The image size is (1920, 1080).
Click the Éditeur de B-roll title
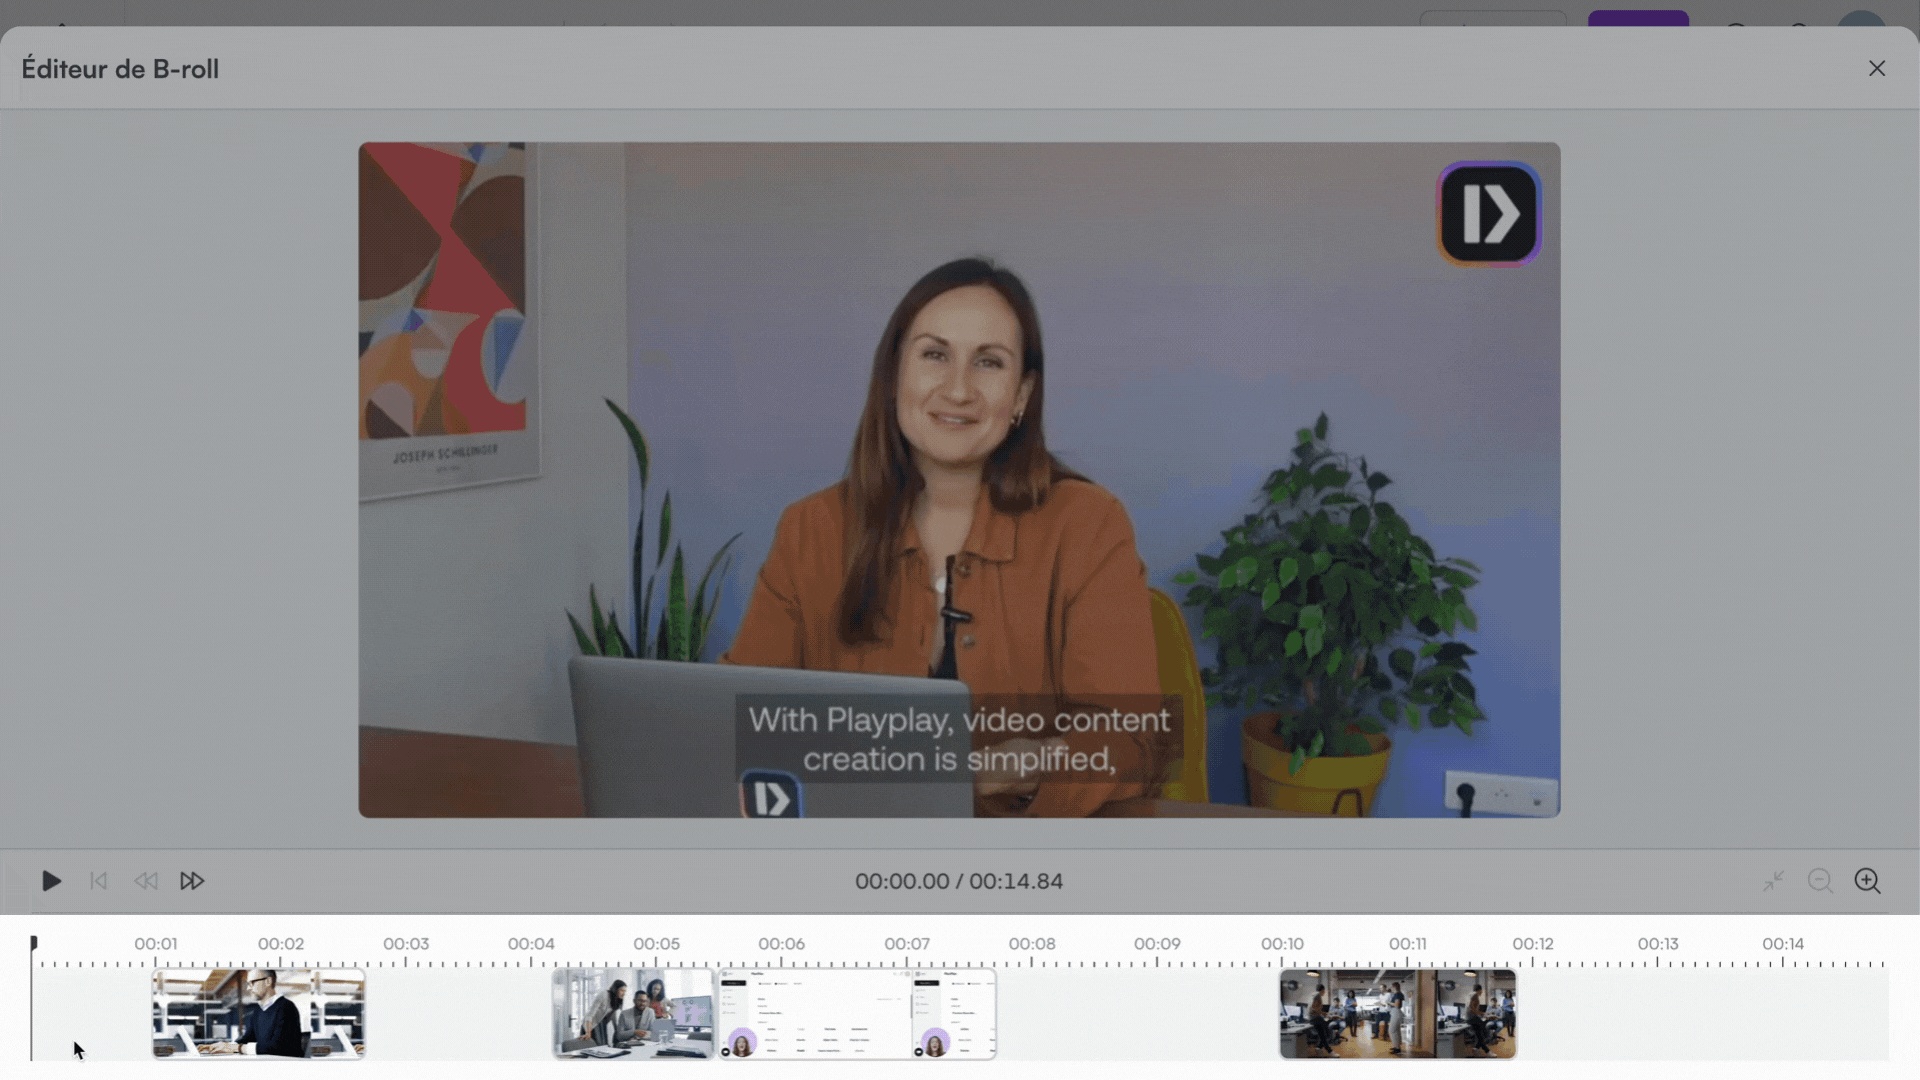[120, 68]
